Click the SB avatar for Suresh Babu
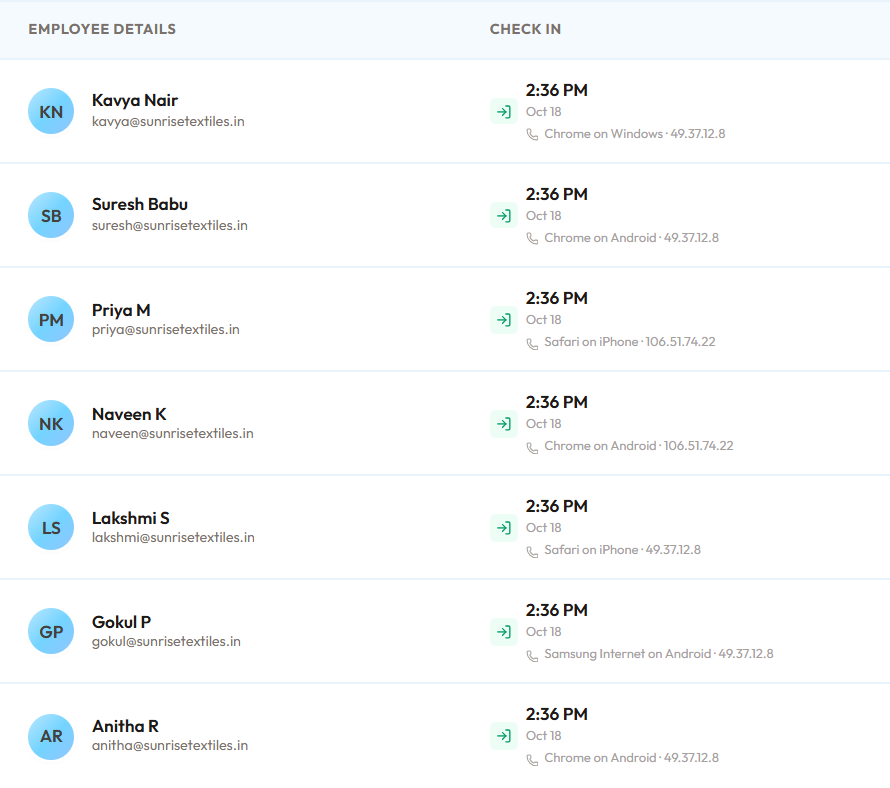 click(51, 215)
